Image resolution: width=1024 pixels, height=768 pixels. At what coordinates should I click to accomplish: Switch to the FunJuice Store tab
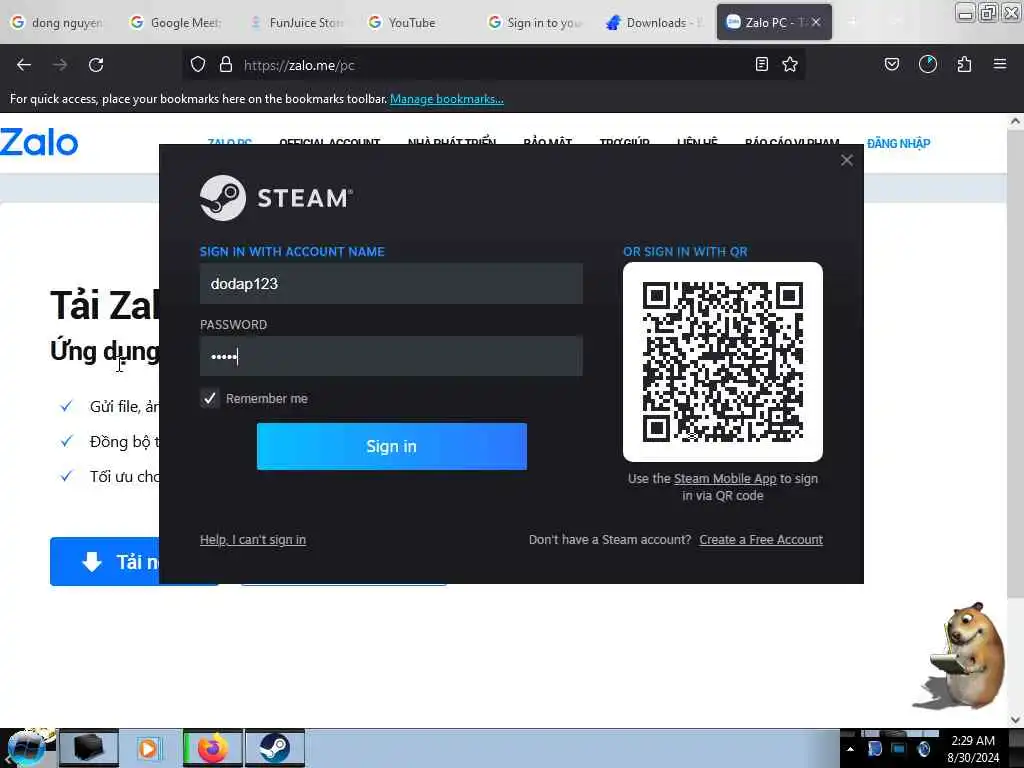point(297,22)
